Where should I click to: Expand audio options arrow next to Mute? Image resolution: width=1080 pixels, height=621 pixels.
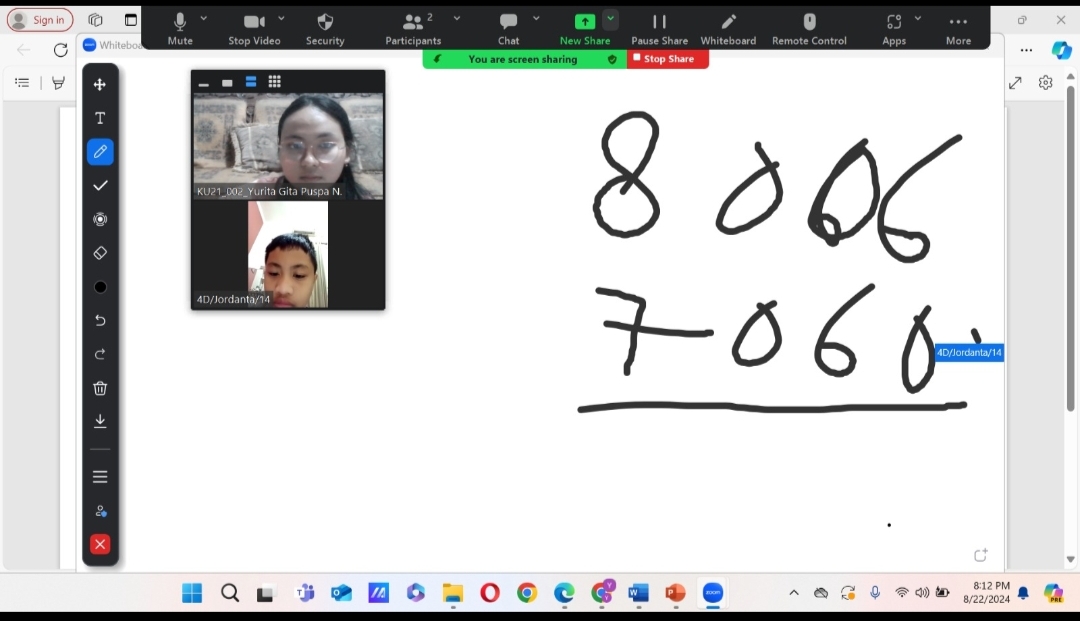203,19
